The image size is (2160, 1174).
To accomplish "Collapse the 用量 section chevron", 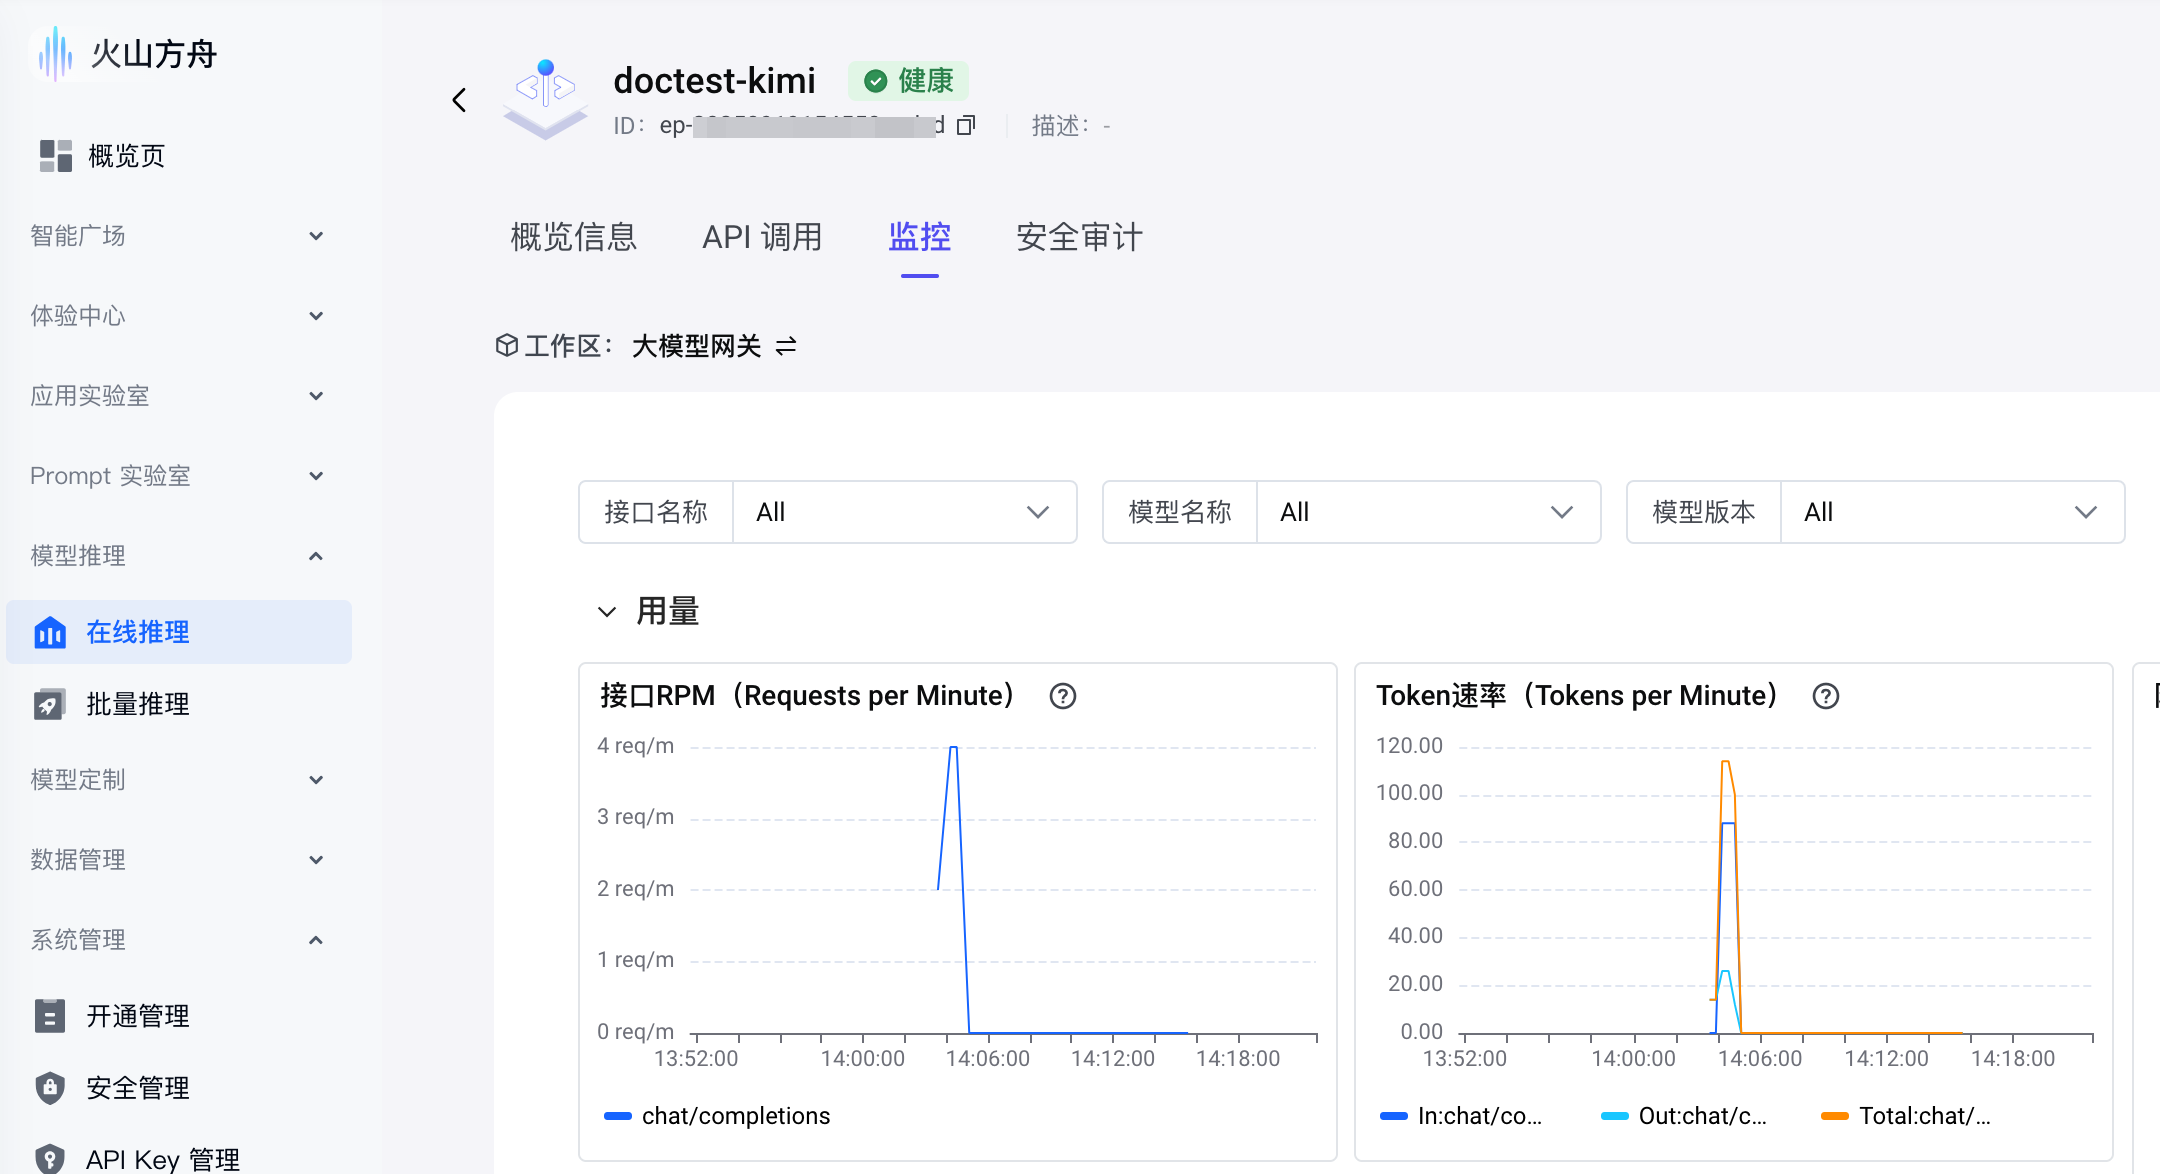I will coord(607,612).
